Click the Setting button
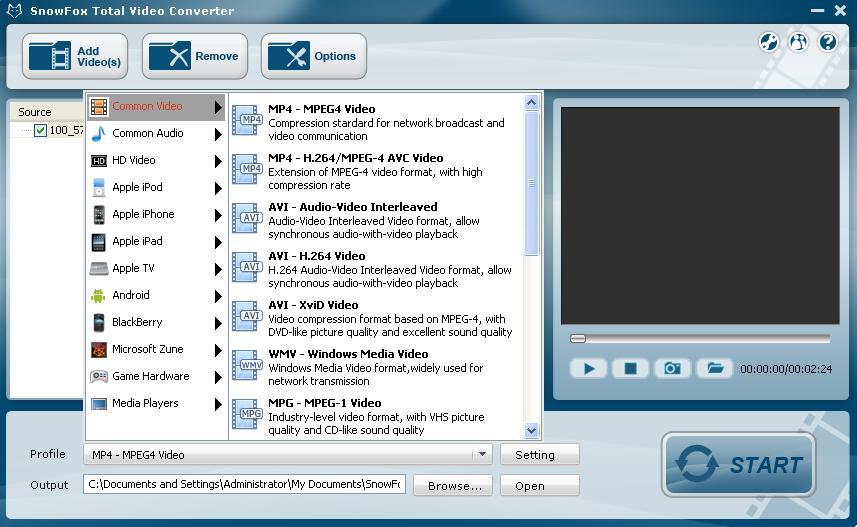 539,455
